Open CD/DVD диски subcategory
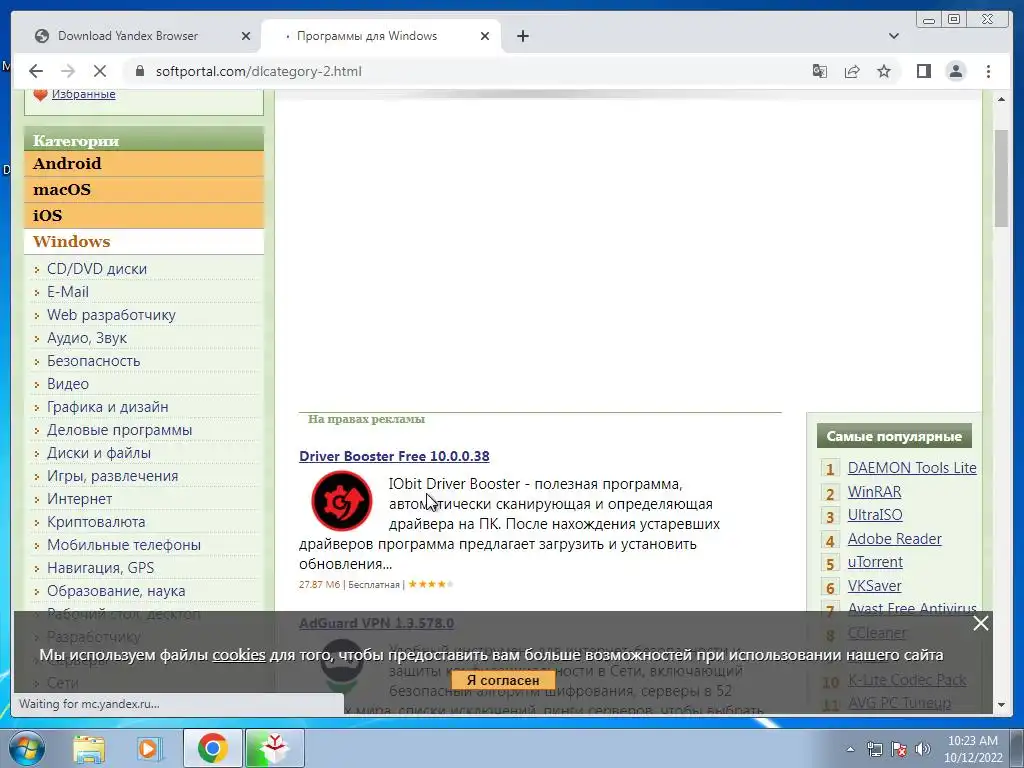The image size is (1024, 768). (97, 269)
